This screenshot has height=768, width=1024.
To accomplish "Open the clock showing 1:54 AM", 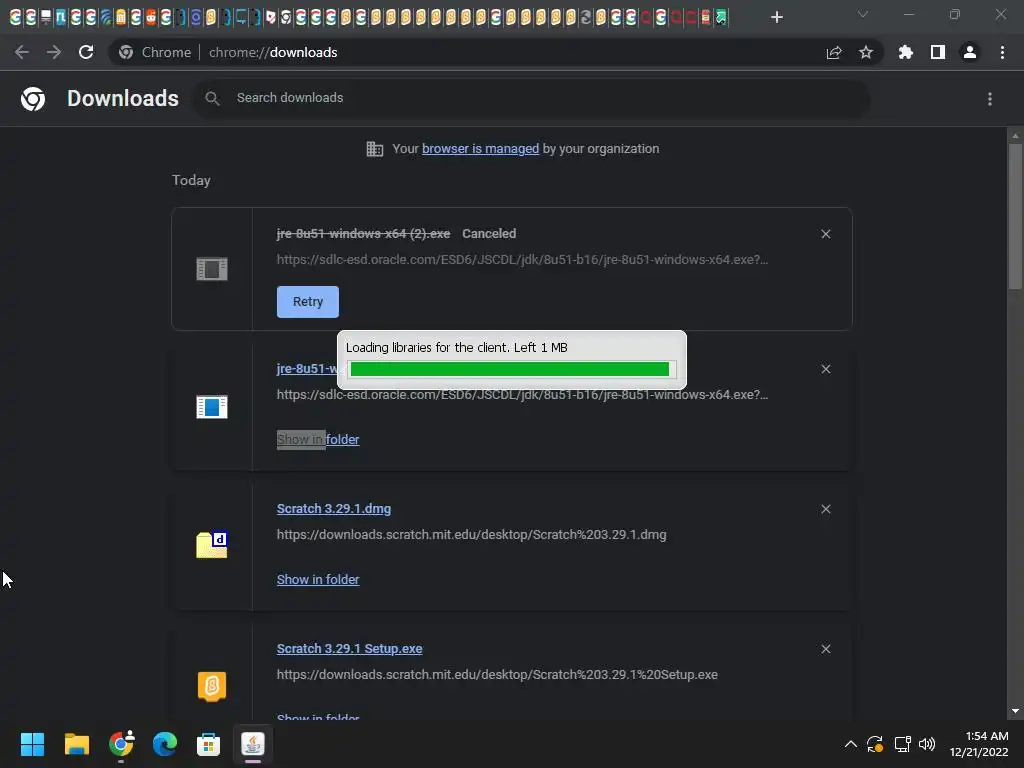I will tap(978, 744).
